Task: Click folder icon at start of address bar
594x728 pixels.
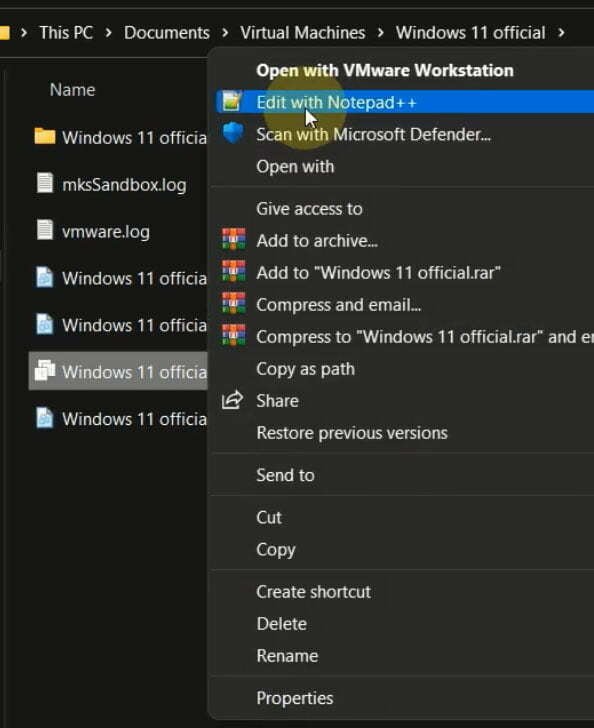Action: click(x=5, y=33)
